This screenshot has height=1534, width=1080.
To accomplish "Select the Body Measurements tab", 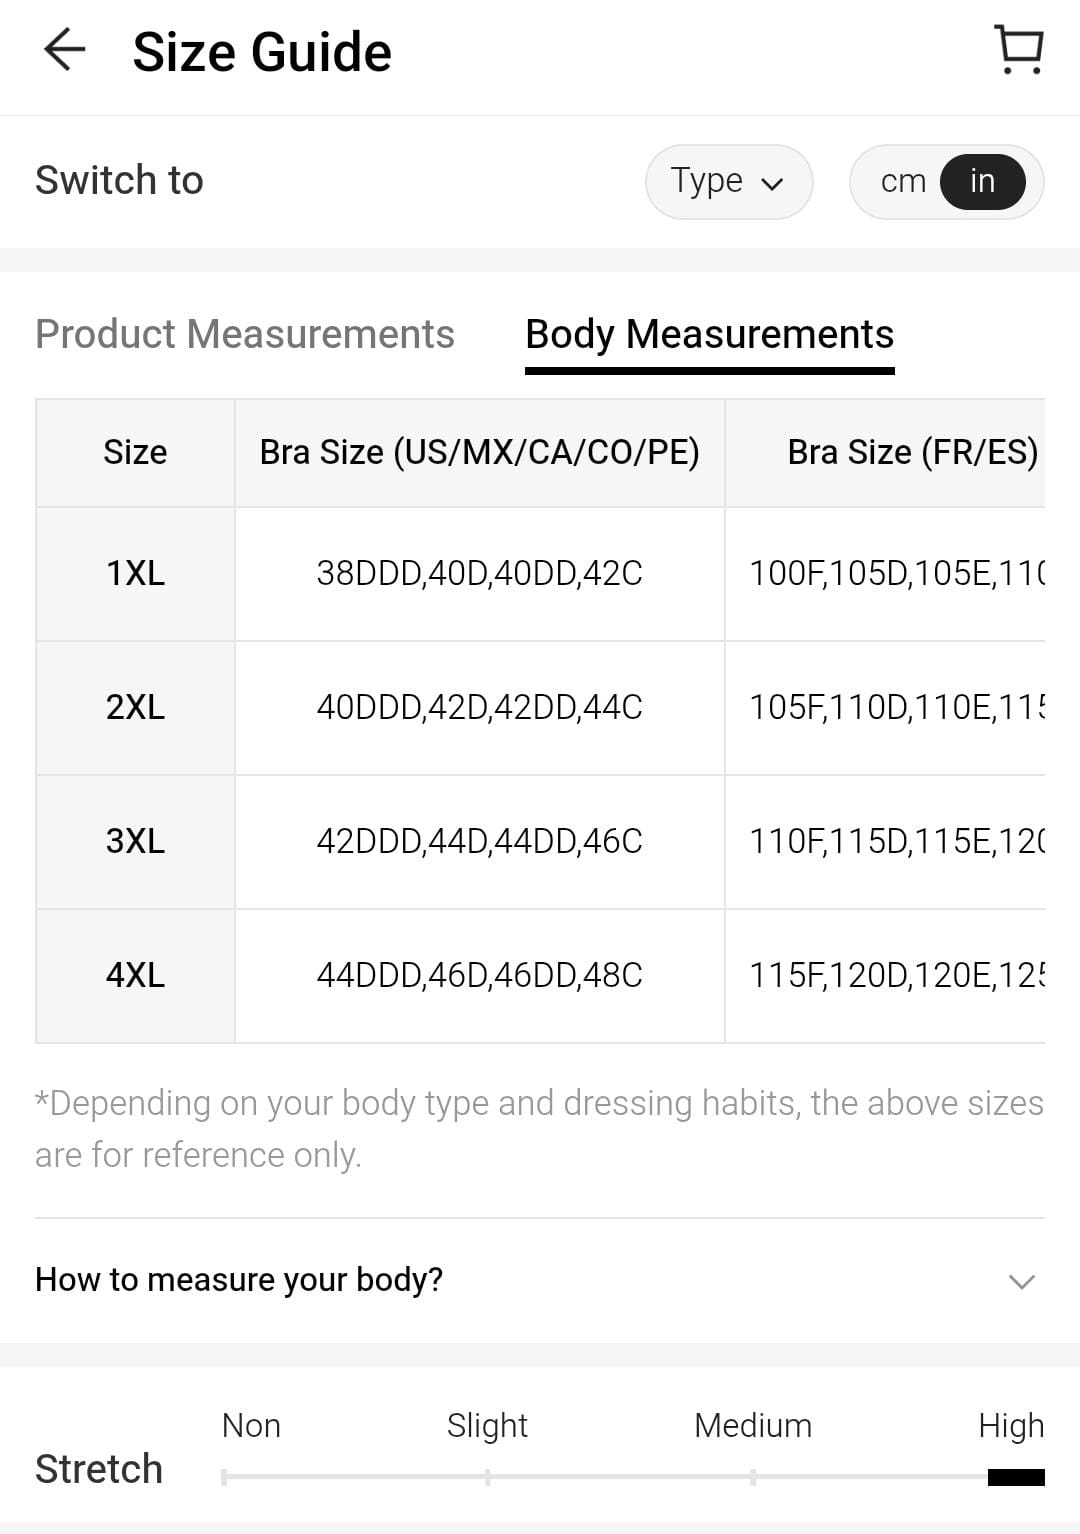I will tap(709, 334).
